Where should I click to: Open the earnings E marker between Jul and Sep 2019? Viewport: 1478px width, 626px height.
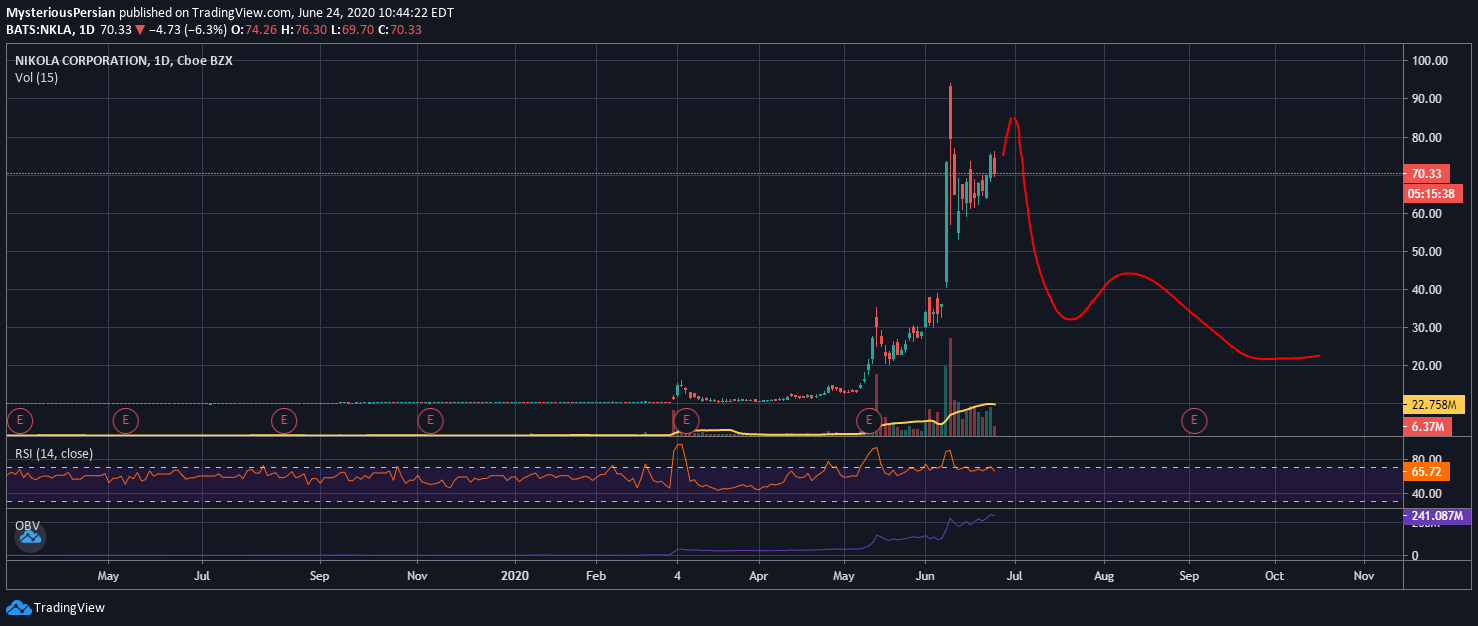(x=285, y=420)
